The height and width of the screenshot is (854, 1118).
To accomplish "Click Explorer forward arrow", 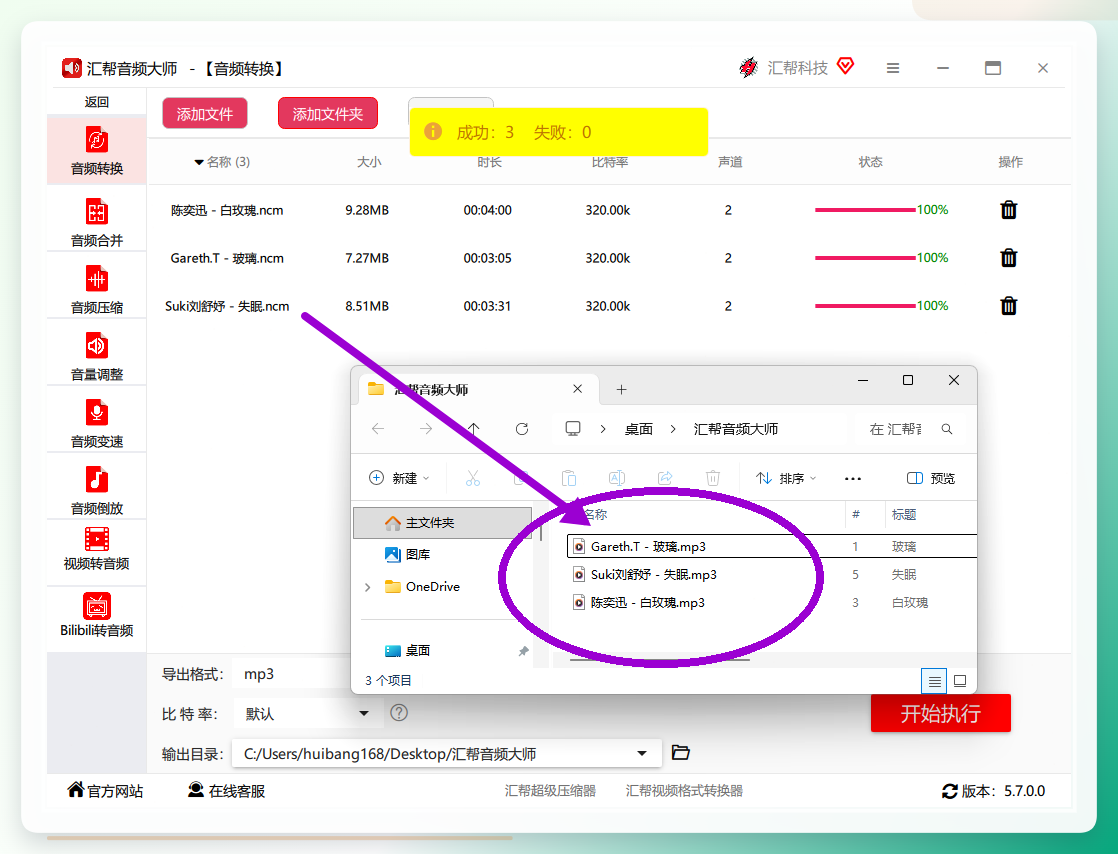I will [426, 429].
